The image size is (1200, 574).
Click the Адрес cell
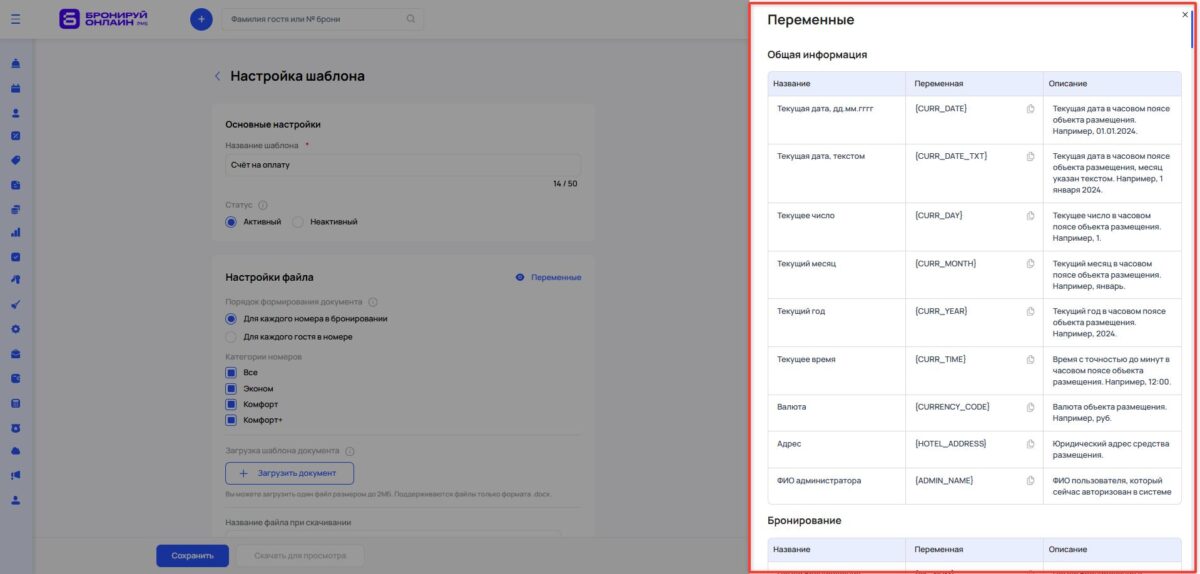(836, 450)
